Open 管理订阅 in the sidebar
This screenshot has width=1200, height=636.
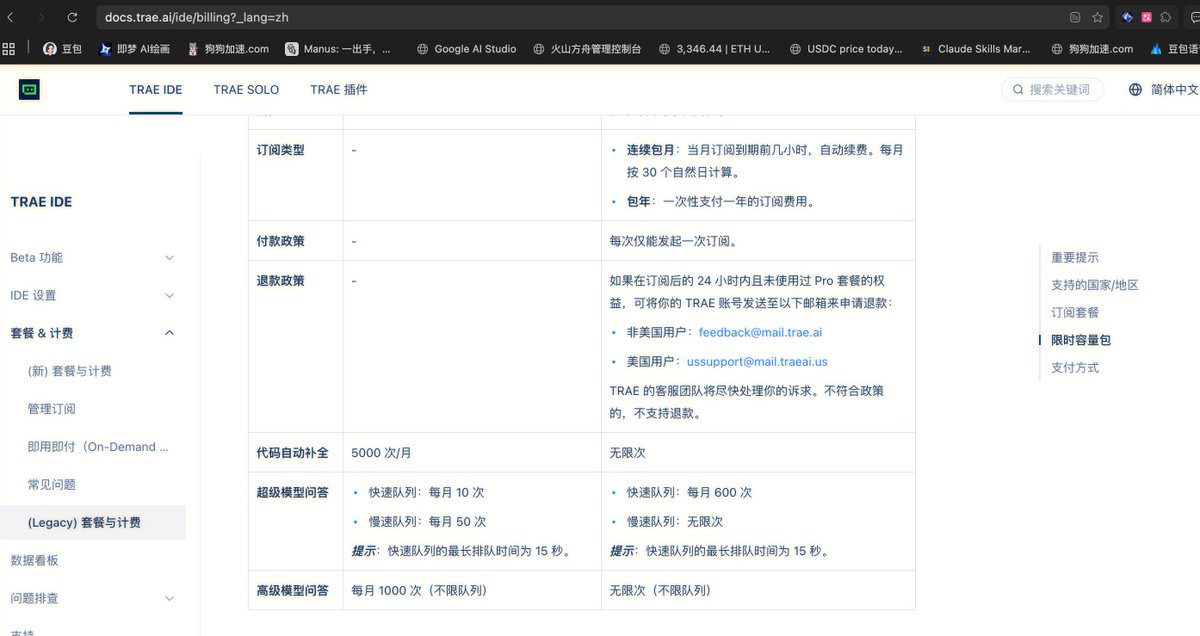tap(52, 409)
